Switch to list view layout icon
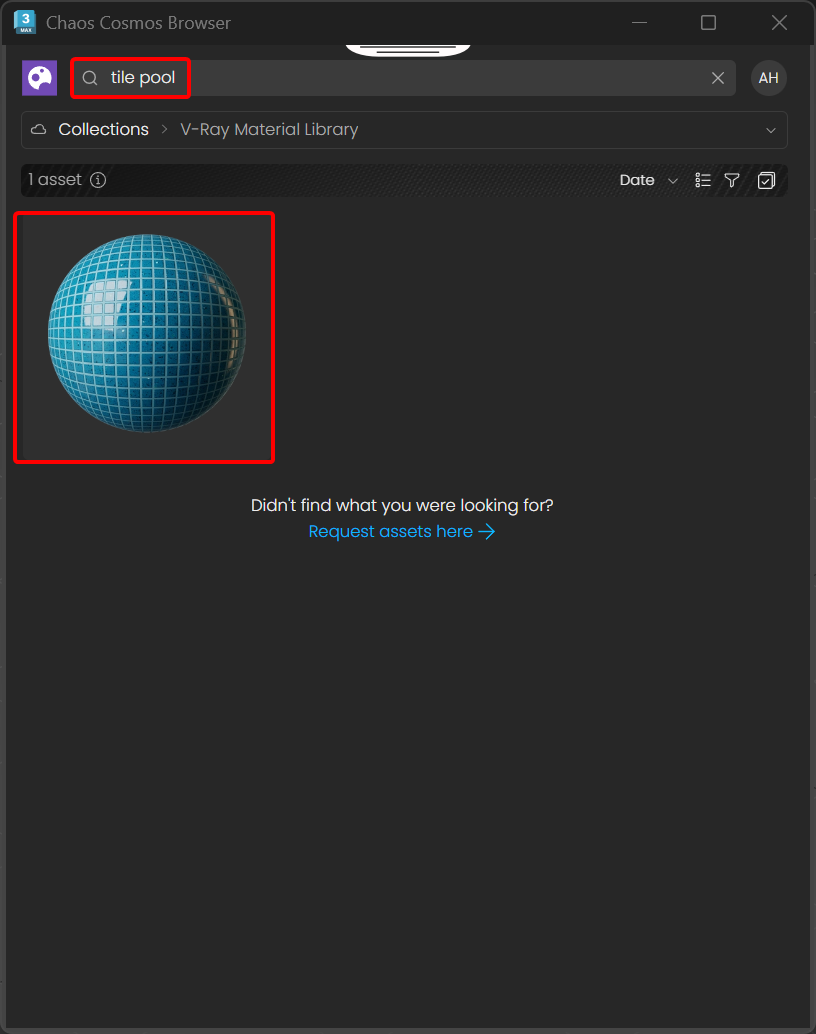 point(703,180)
